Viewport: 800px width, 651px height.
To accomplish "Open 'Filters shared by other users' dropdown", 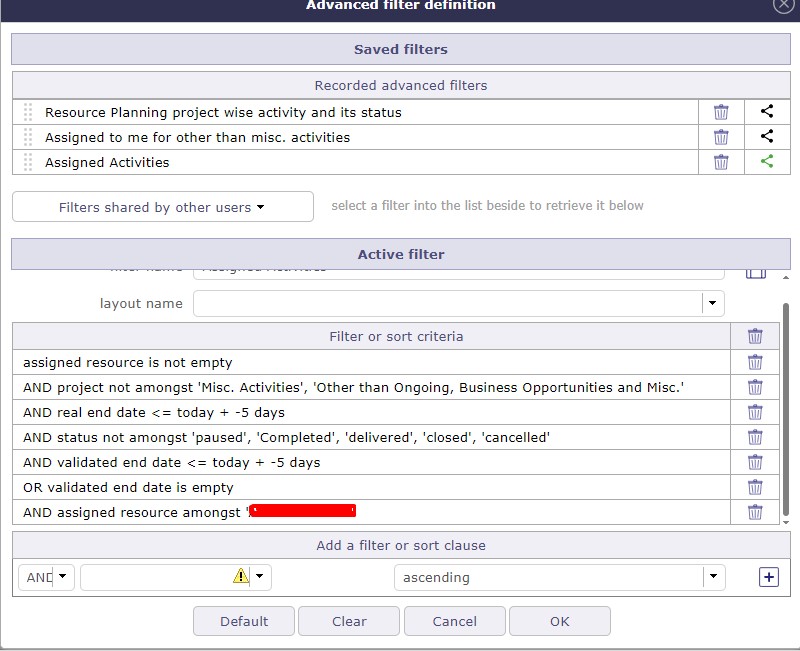I will [163, 207].
